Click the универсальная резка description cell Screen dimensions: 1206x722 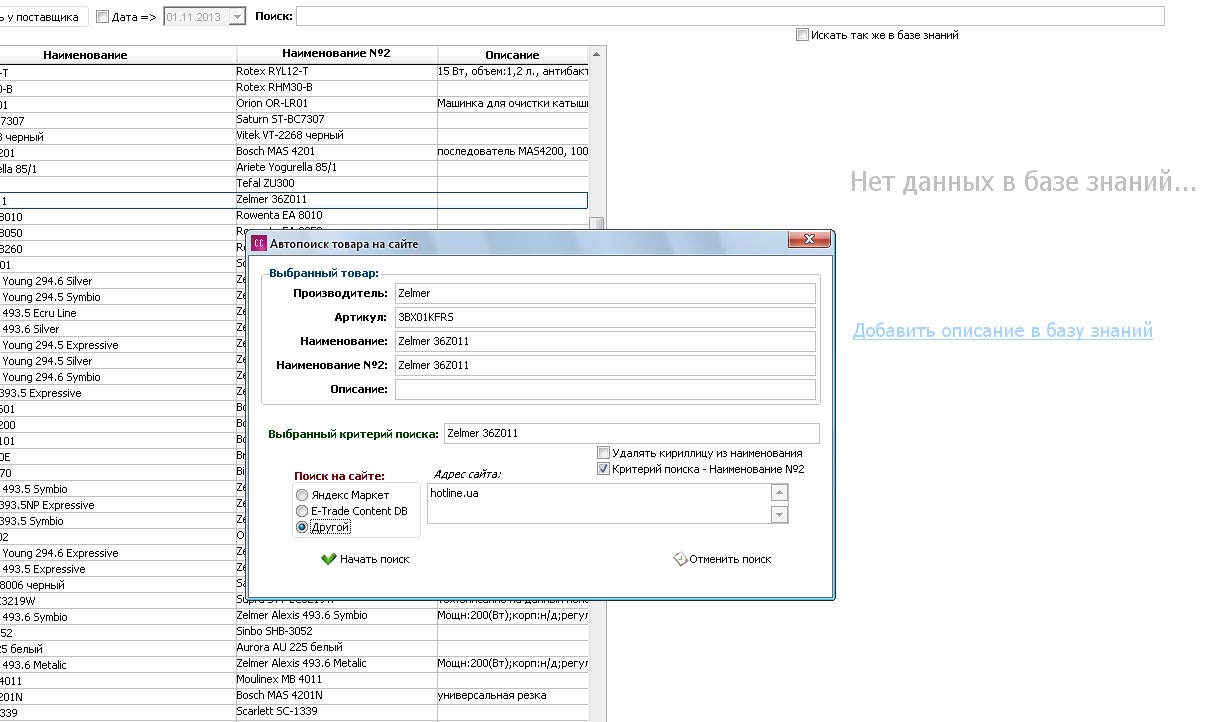[513, 696]
